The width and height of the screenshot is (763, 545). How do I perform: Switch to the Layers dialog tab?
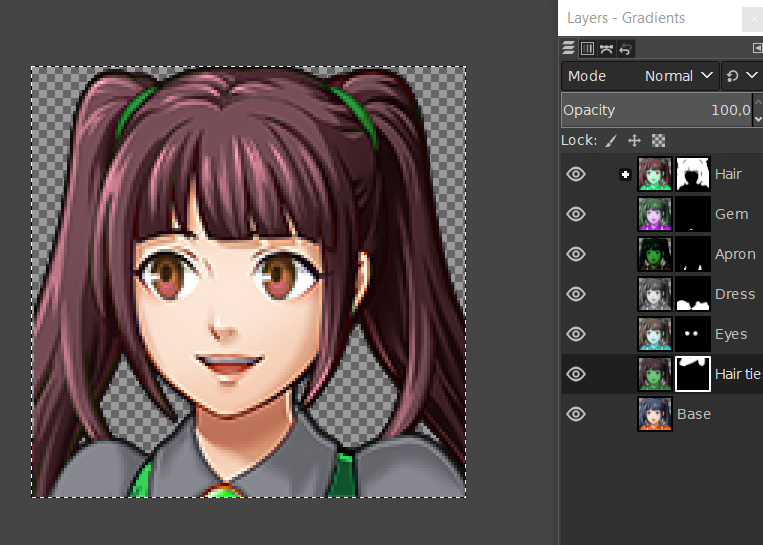(x=568, y=49)
